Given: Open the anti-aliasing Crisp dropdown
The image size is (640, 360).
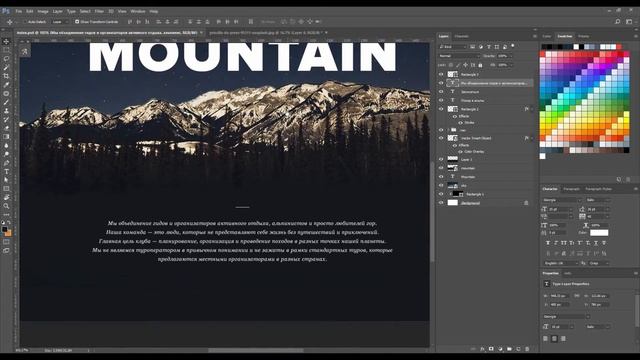Looking at the screenshot, I should (x=599, y=263).
